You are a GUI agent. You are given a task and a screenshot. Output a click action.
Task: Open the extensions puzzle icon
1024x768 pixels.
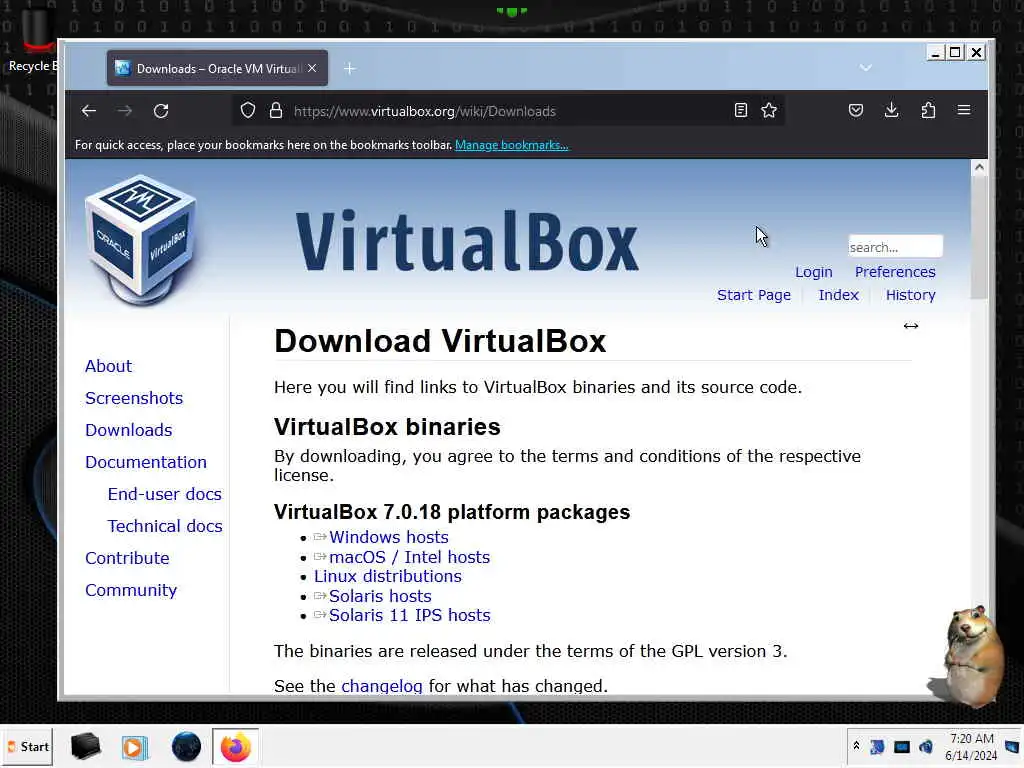coord(928,110)
